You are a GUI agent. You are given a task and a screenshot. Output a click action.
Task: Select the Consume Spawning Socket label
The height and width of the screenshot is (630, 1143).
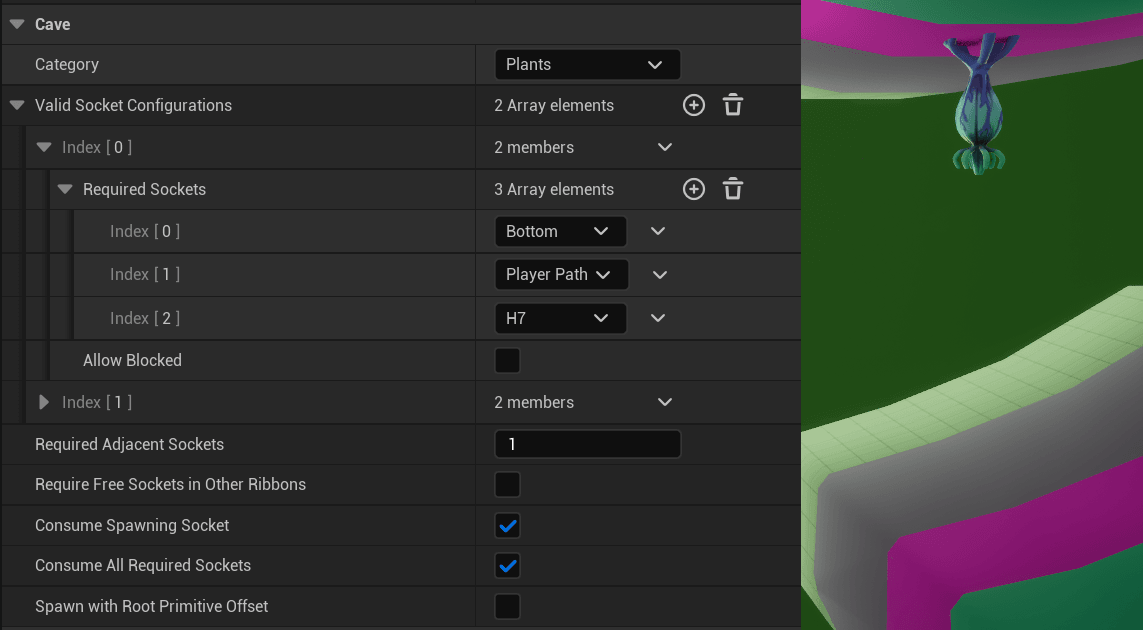coord(132,525)
